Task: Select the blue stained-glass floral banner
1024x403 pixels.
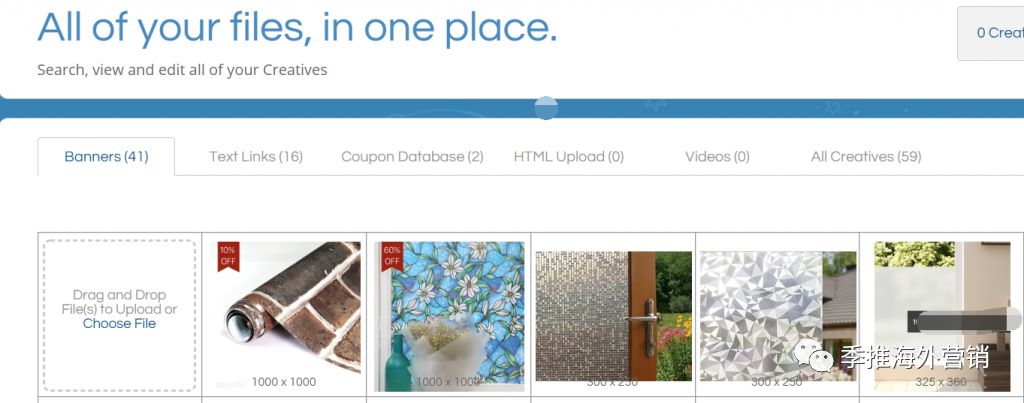Action: tap(449, 315)
